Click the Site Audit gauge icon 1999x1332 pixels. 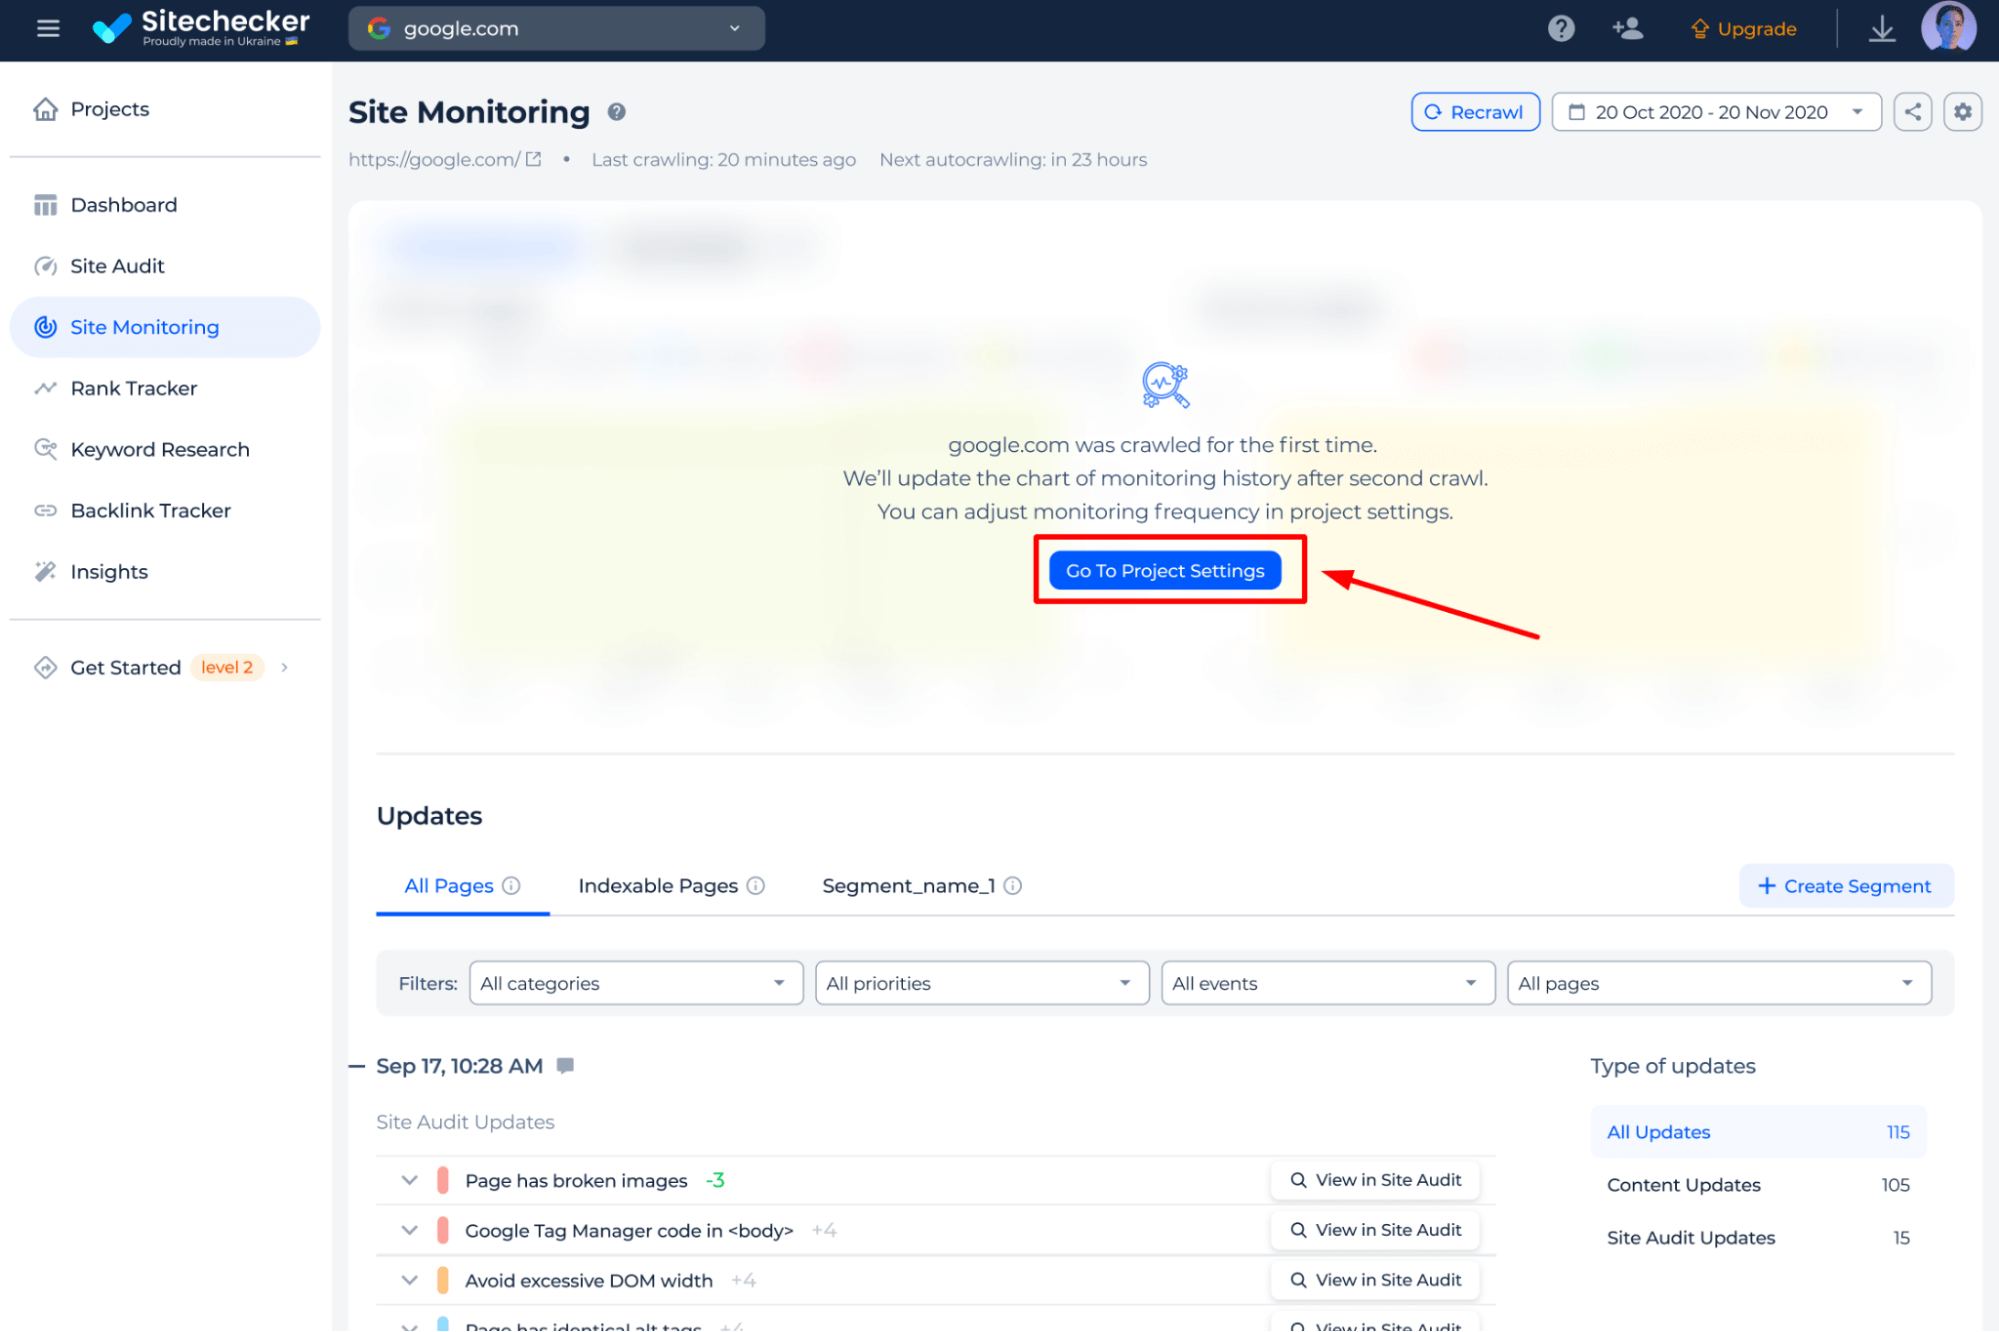pyautogui.click(x=45, y=266)
